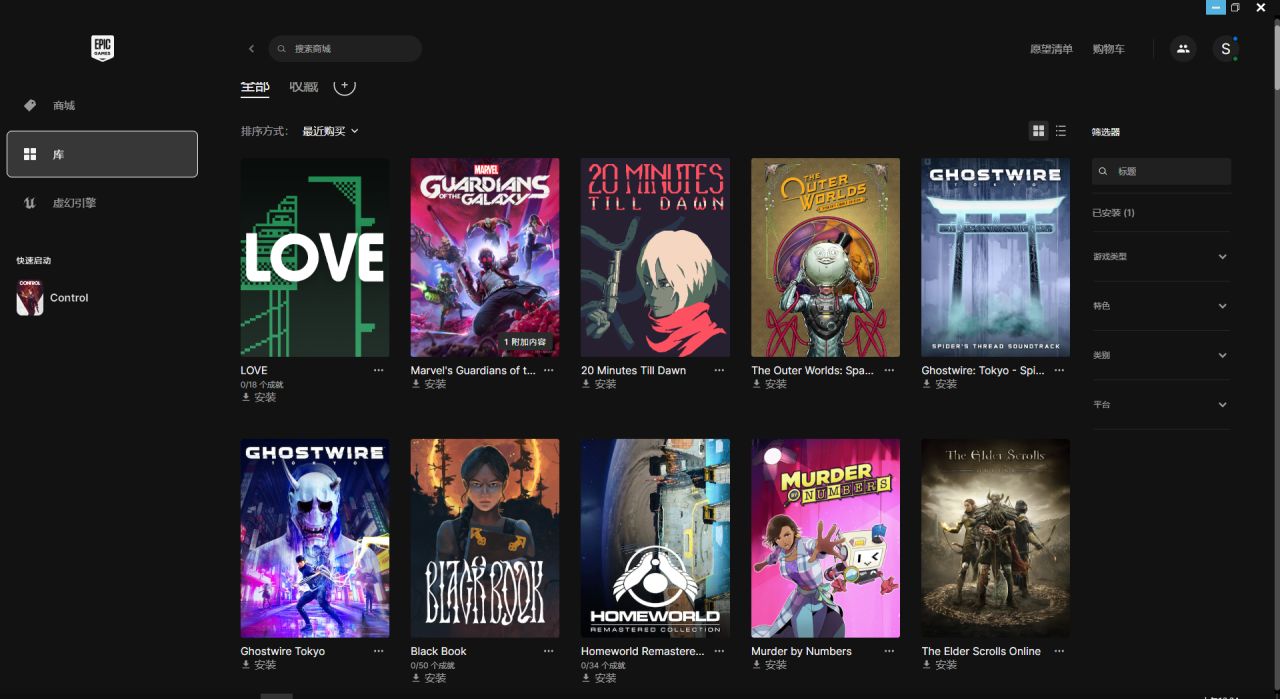The image size is (1280, 699).
Task: Open the 购物车 shopping cart
Action: click(1108, 49)
